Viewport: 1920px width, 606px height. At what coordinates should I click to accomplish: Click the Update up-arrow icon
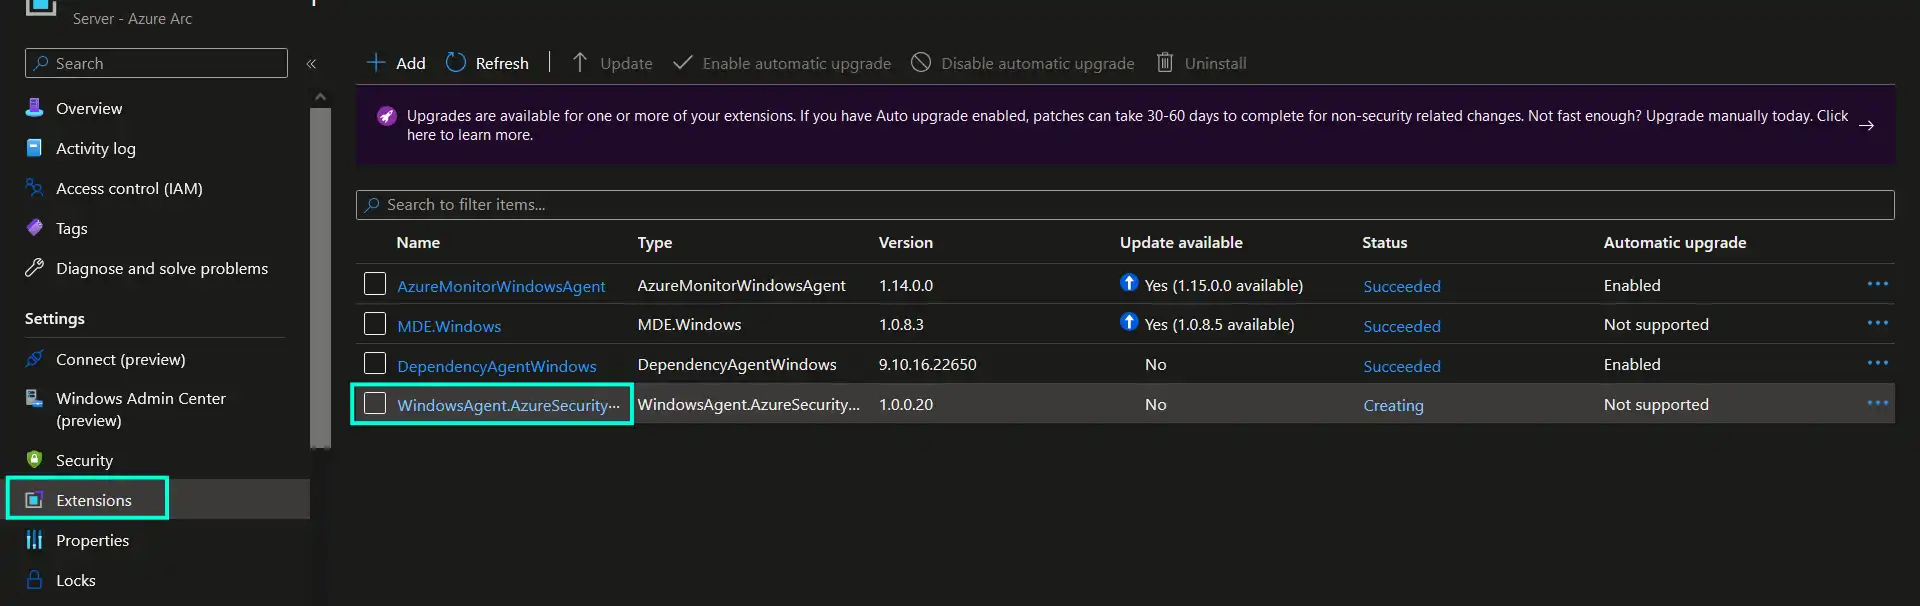point(579,63)
